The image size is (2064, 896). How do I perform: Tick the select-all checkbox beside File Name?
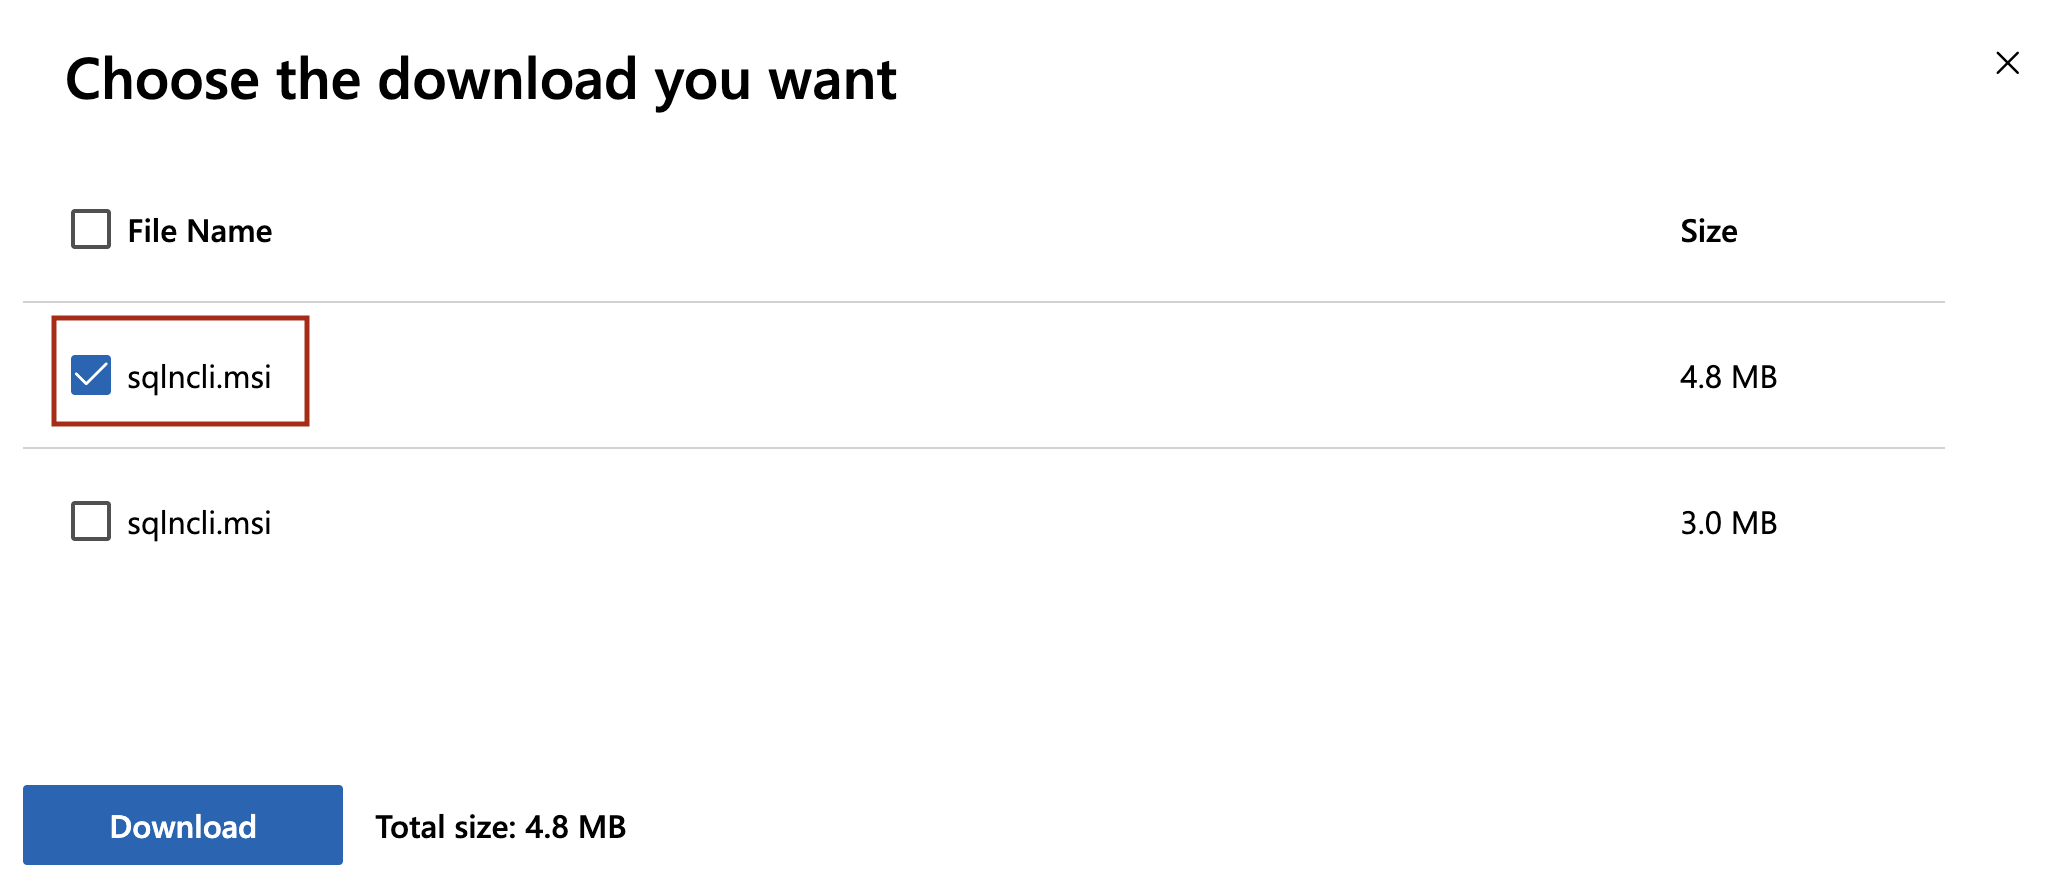91,229
